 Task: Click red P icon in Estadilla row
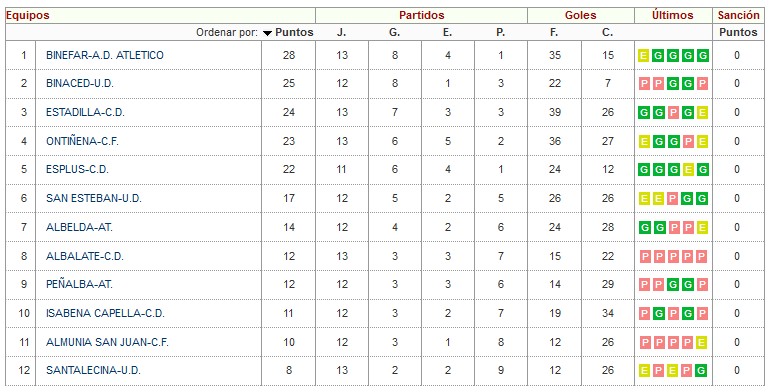click(x=673, y=113)
